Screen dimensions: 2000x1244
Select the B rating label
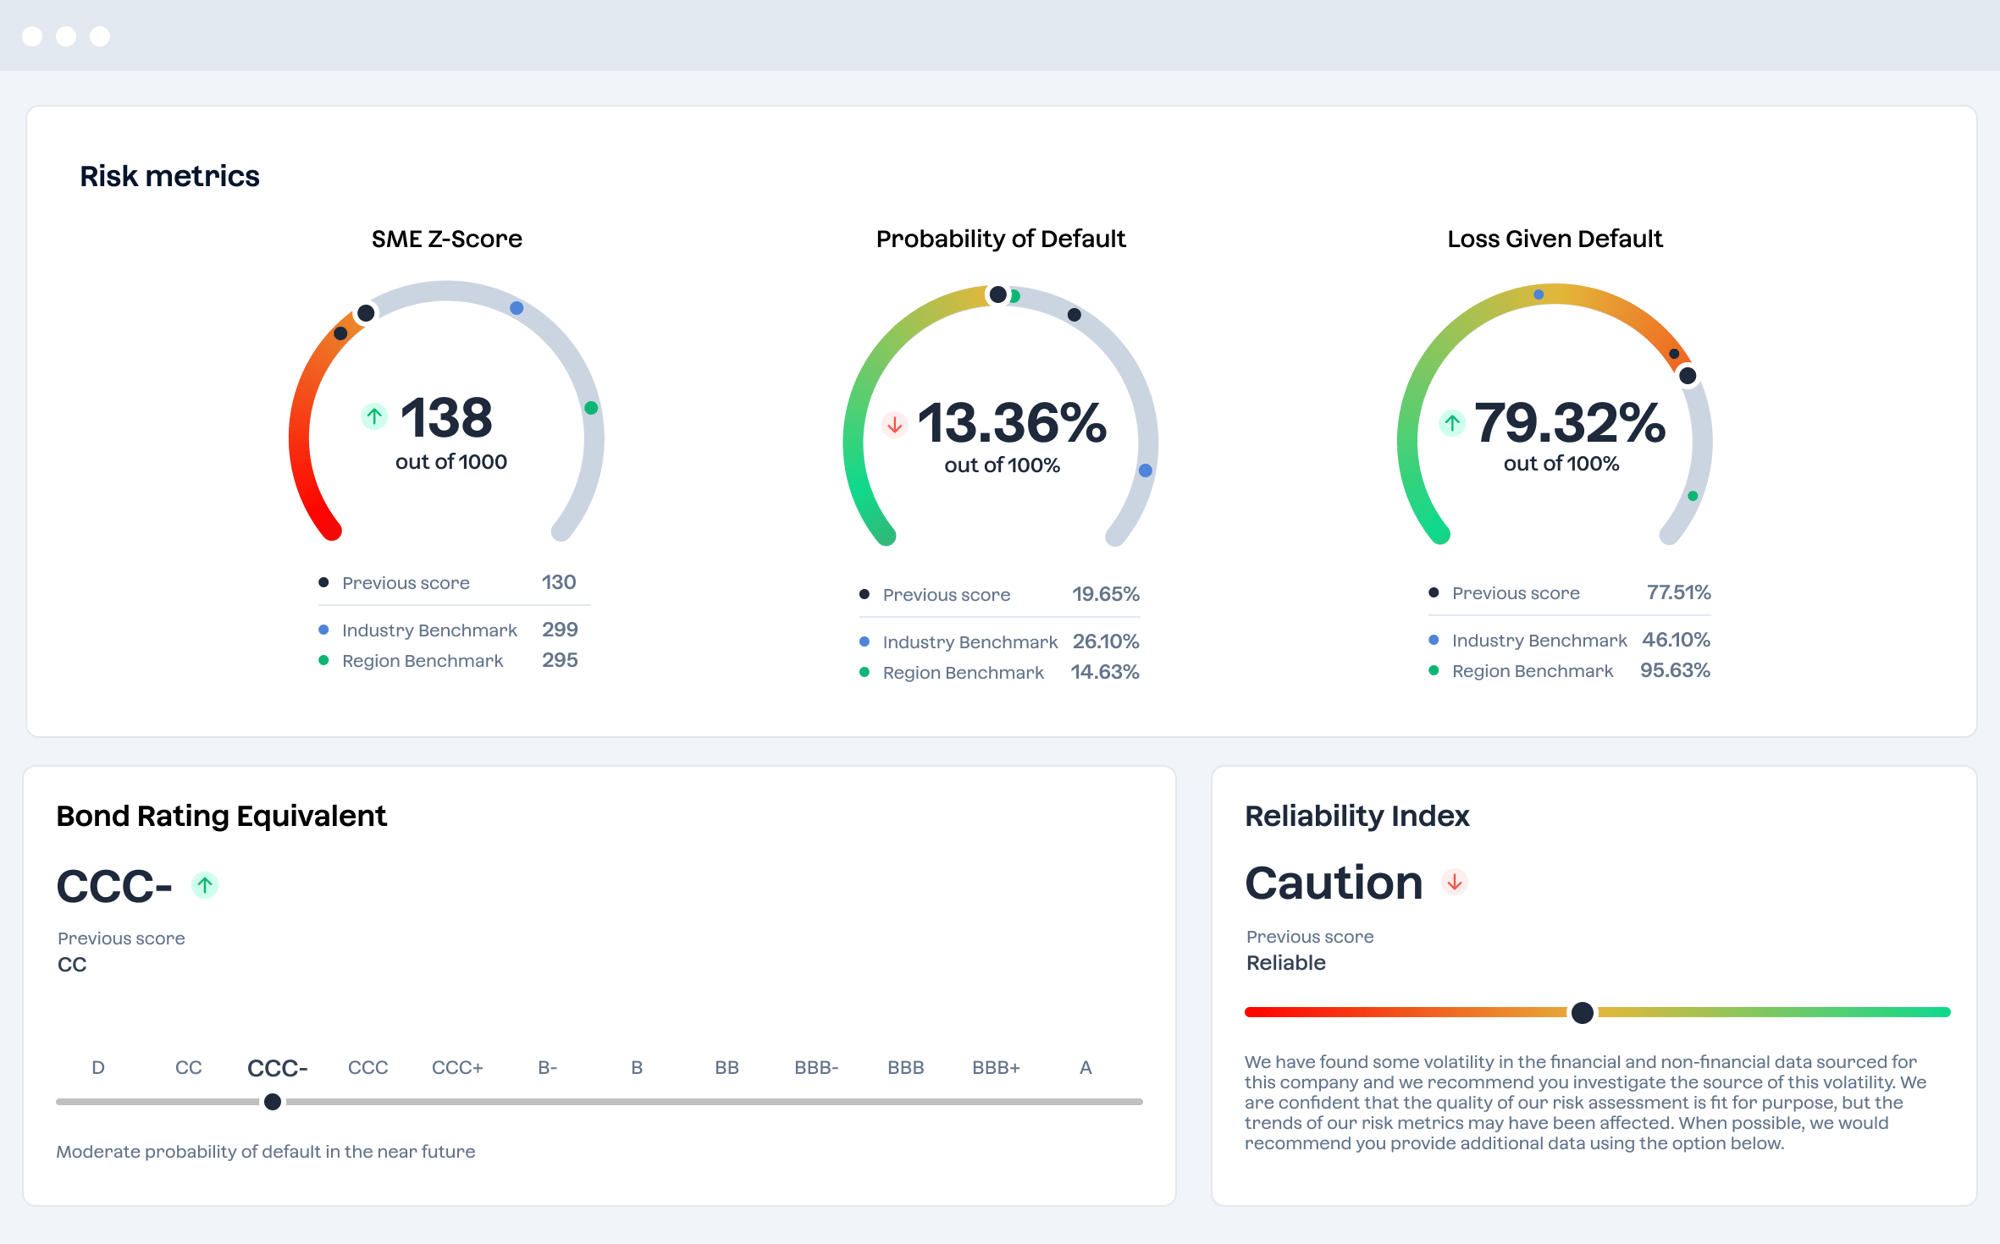coord(637,1068)
